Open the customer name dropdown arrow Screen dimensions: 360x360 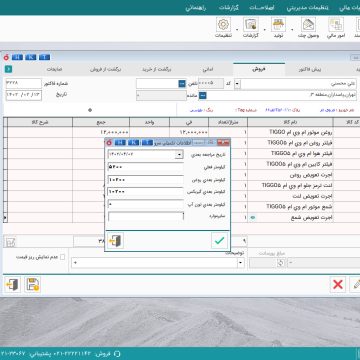237,84
